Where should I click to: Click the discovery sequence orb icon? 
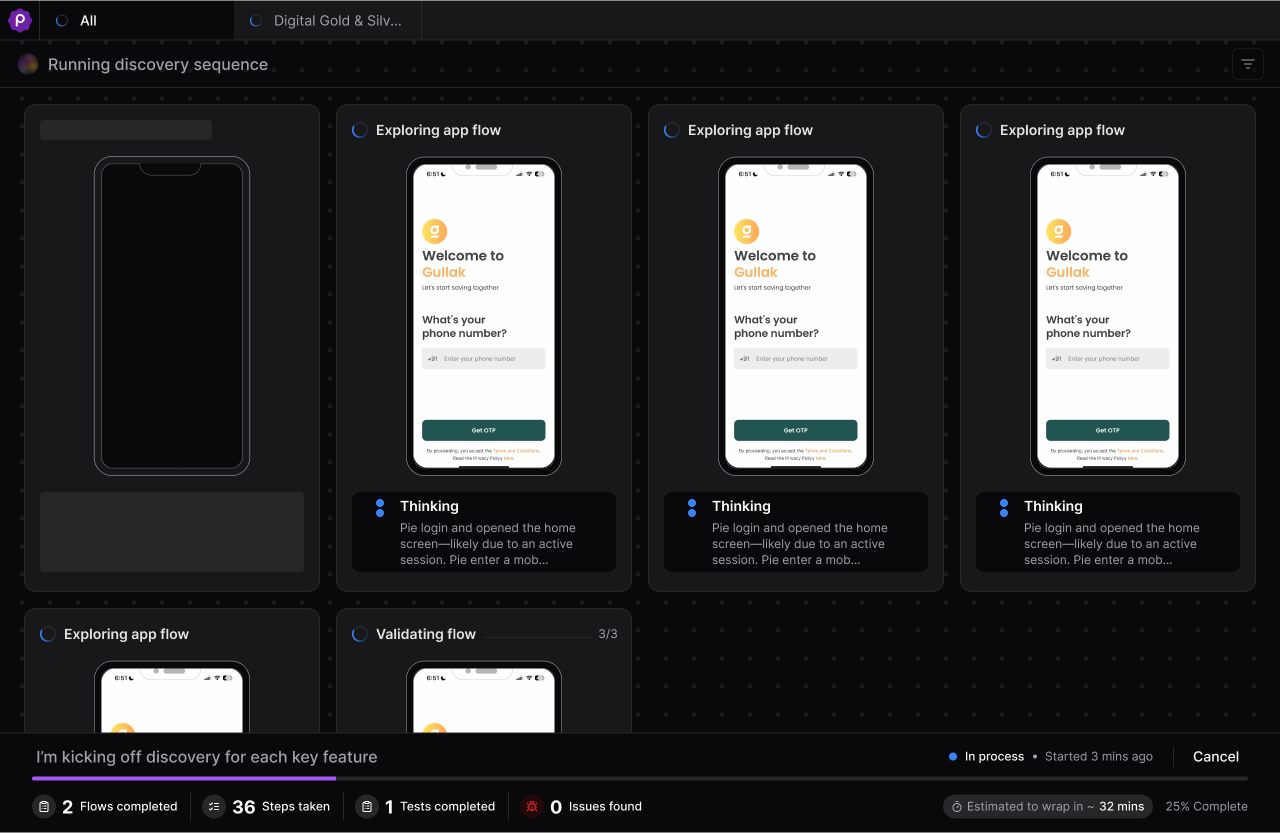[28, 64]
